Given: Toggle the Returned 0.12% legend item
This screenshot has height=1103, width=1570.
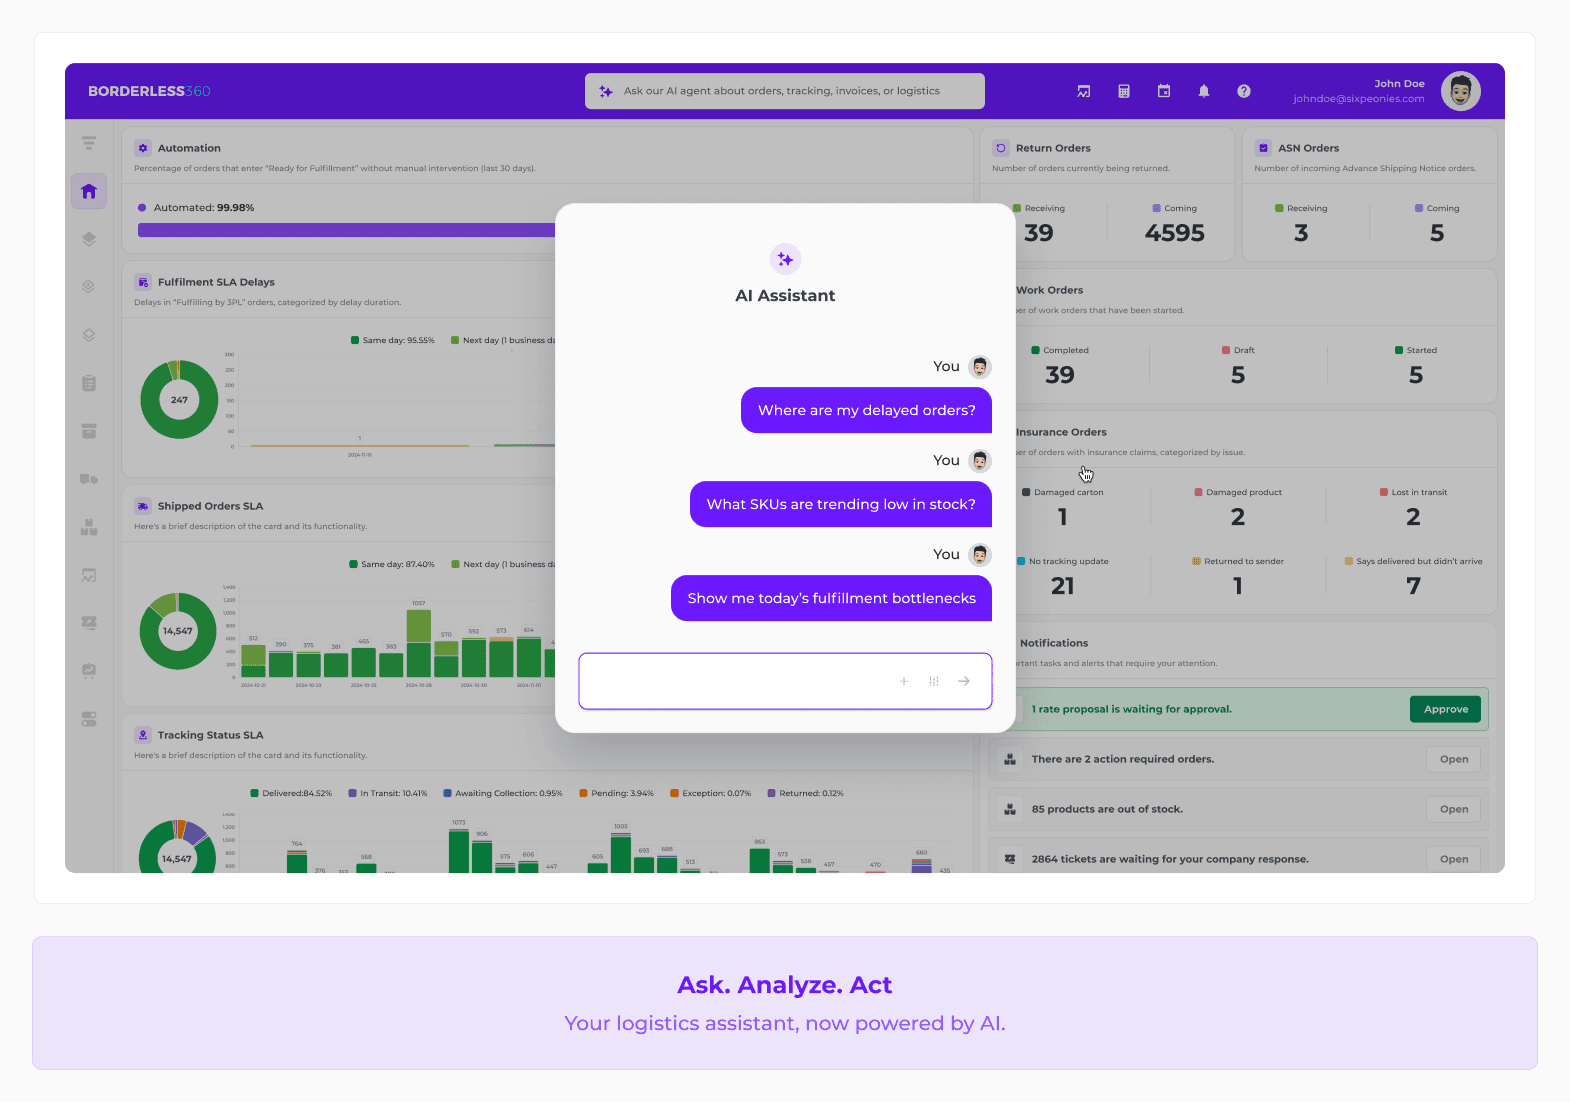Looking at the screenshot, I should 806,793.
